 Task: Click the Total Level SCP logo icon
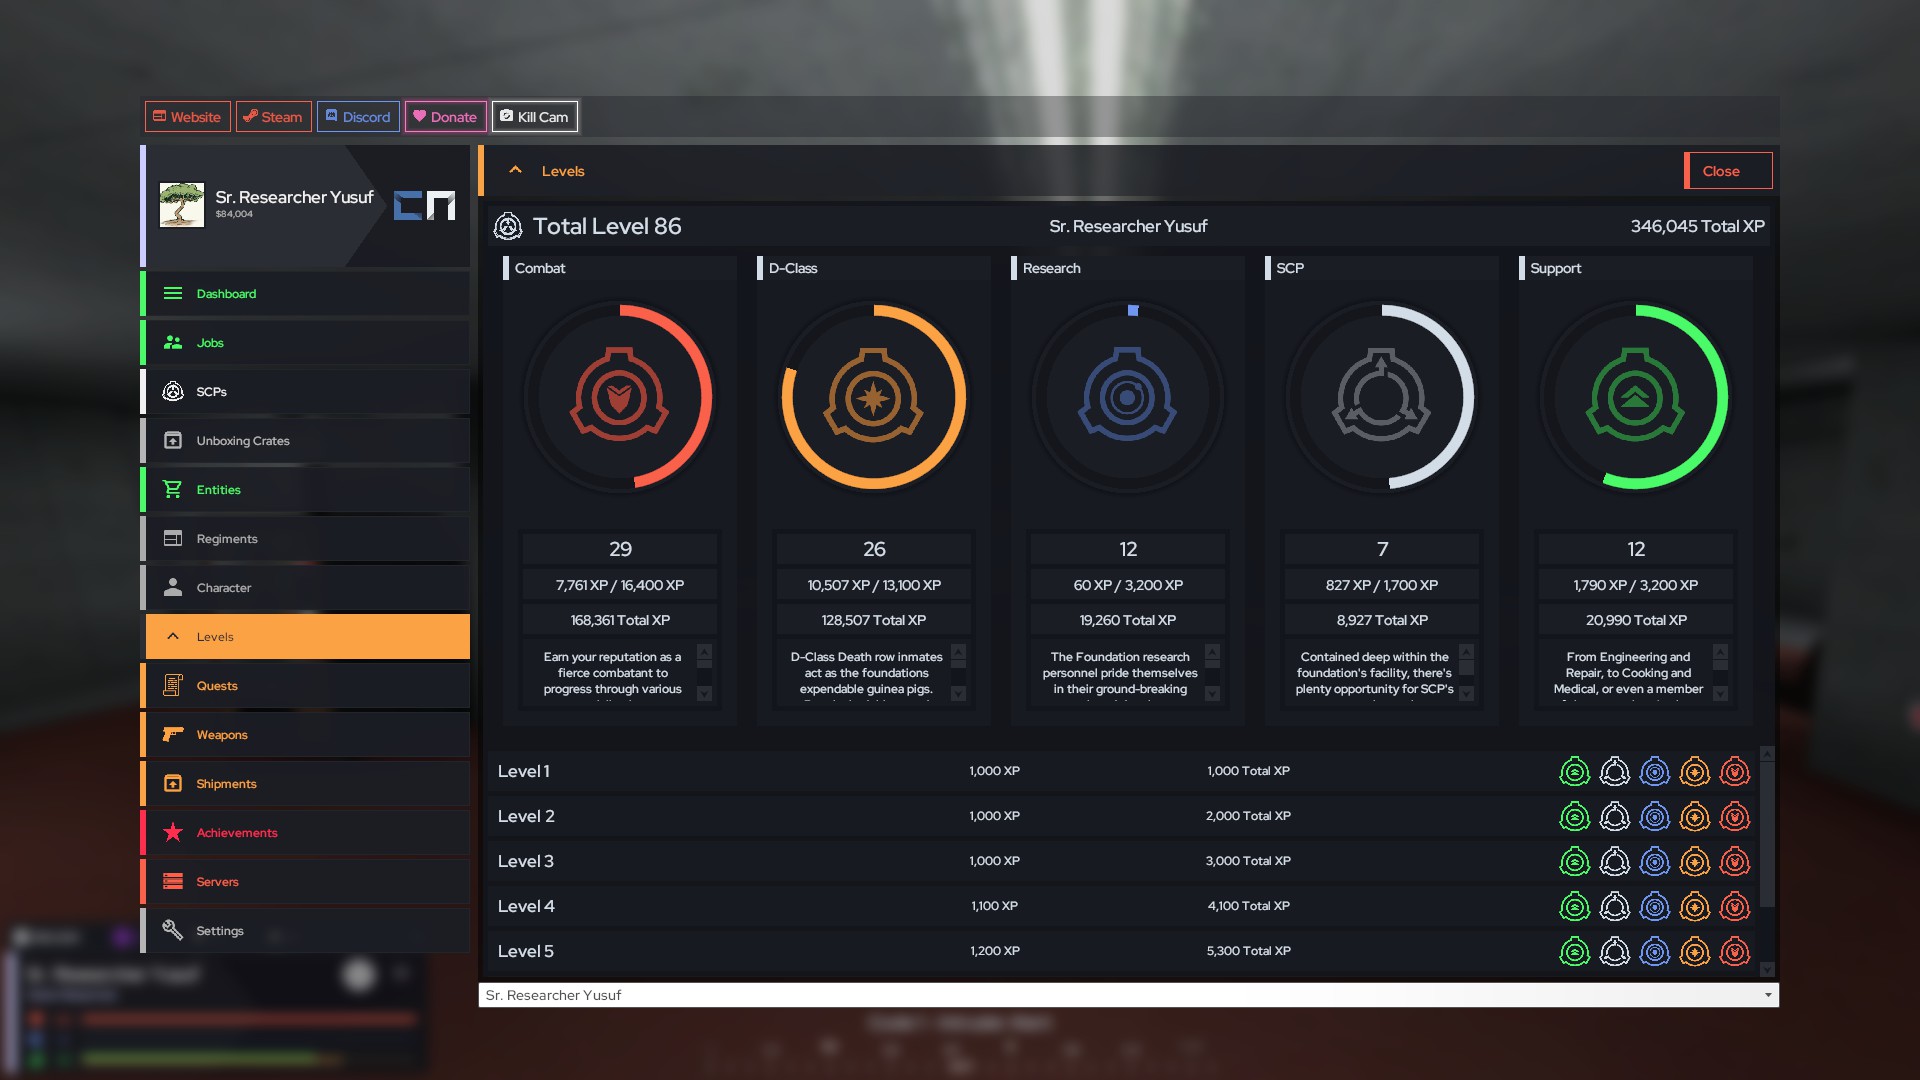(x=508, y=227)
